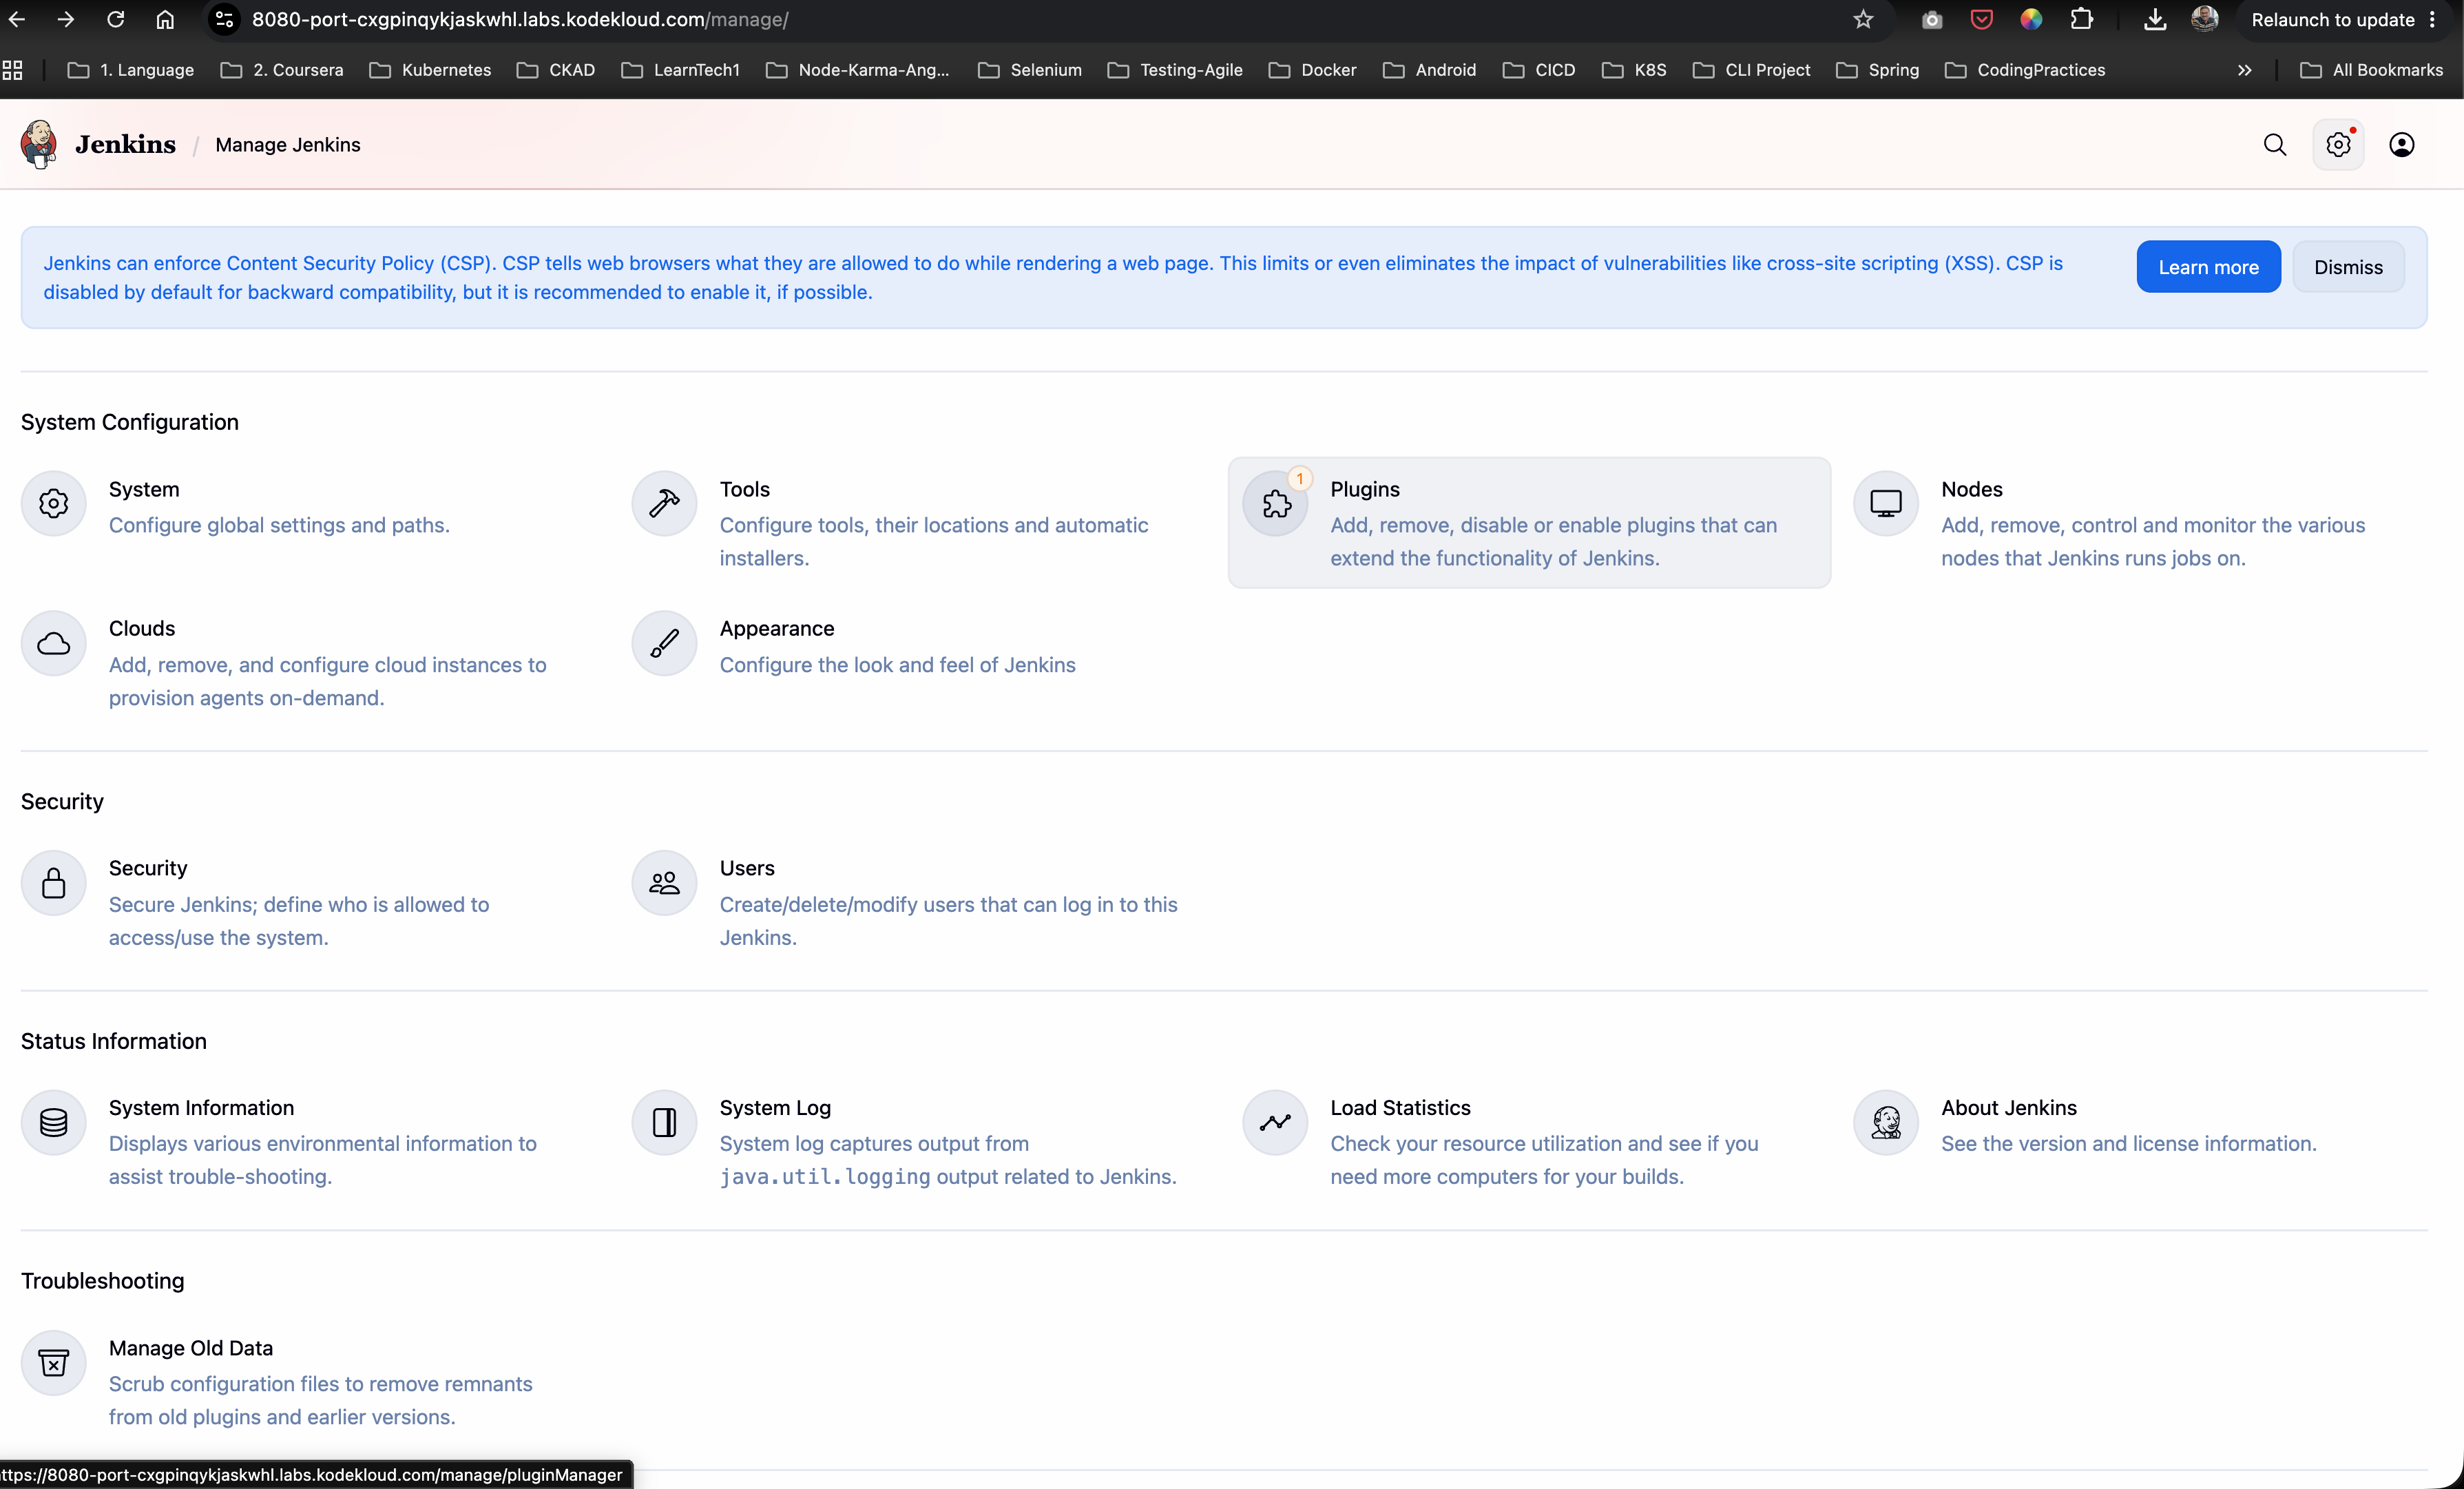
Task: Click the System Log book icon
Action: click(664, 1122)
